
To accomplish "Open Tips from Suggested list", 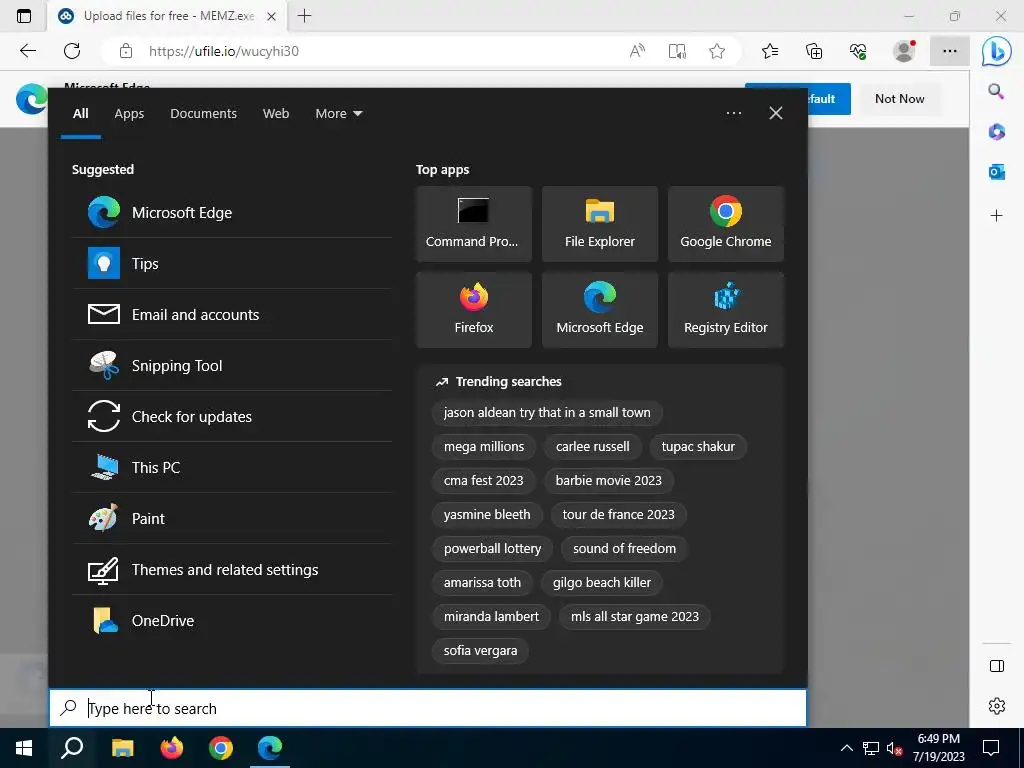I will click(x=232, y=263).
